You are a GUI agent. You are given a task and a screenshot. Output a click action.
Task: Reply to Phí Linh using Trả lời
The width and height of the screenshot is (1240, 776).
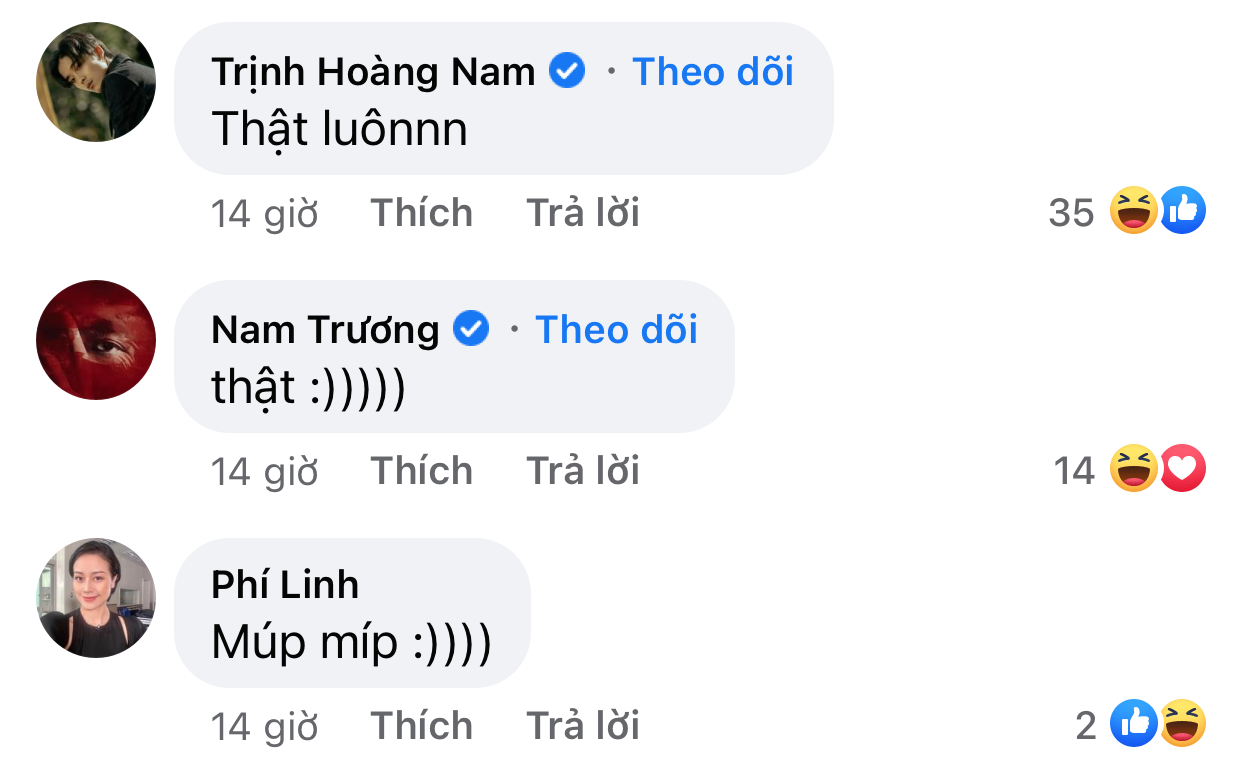coord(583,724)
